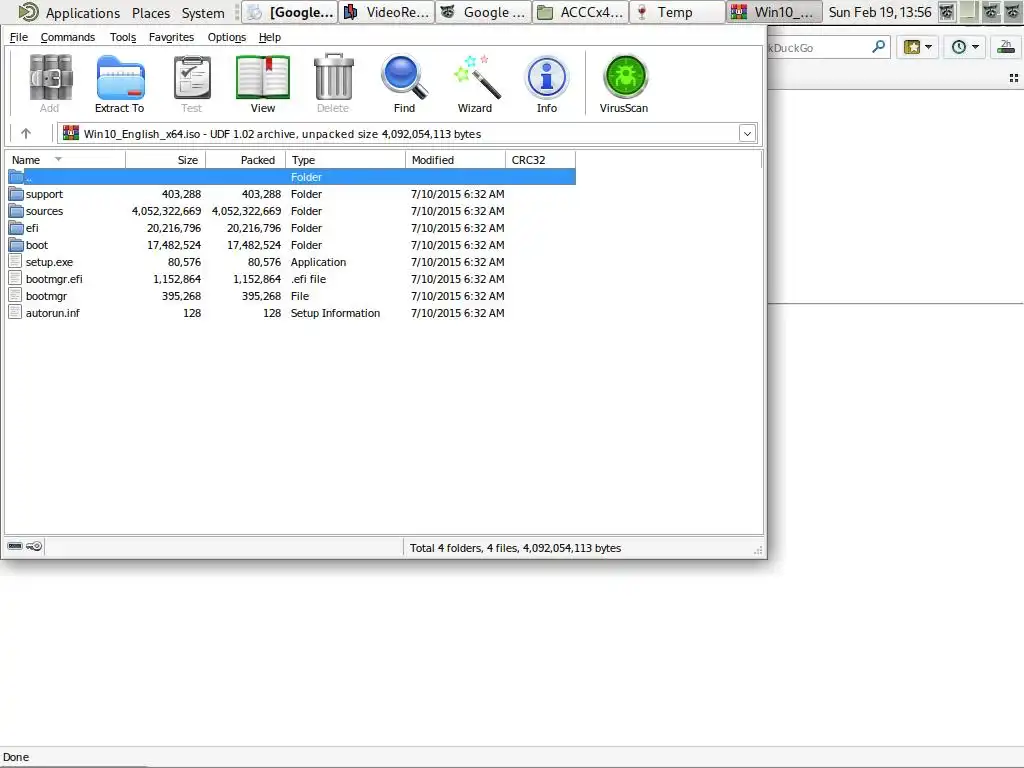Click the desktop main menu logo icon
This screenshot has height=768, width=1024.
coord(28,12)
